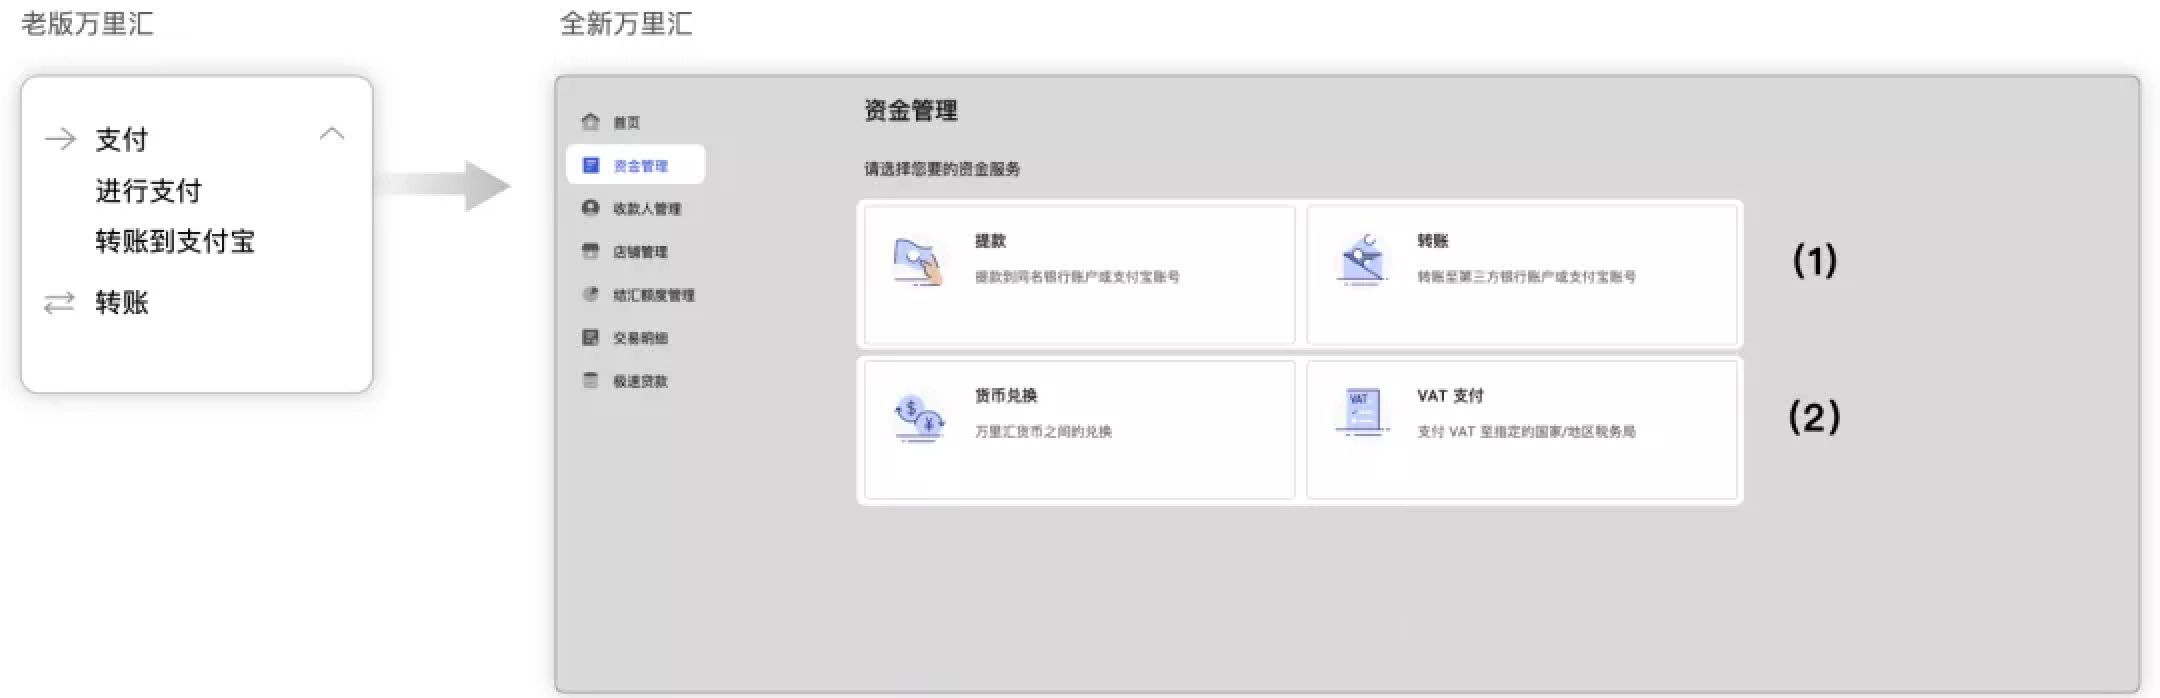Click the person icon beside 收款人管理

591,208
